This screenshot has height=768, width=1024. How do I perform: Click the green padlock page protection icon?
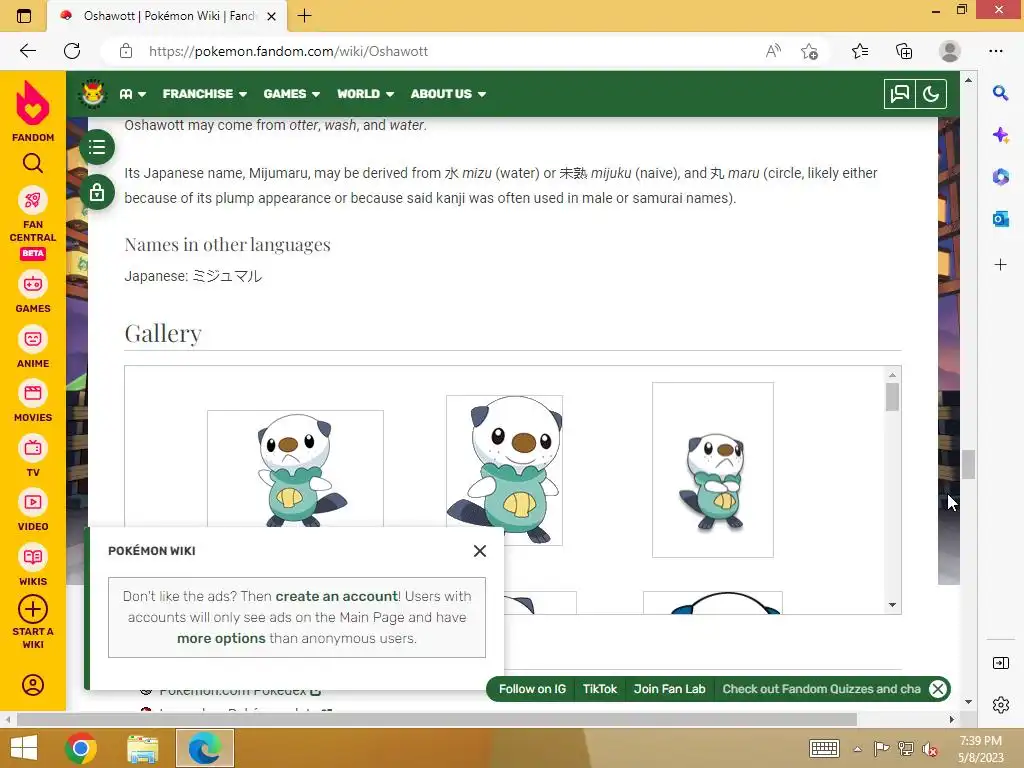[x=97, y=192]
